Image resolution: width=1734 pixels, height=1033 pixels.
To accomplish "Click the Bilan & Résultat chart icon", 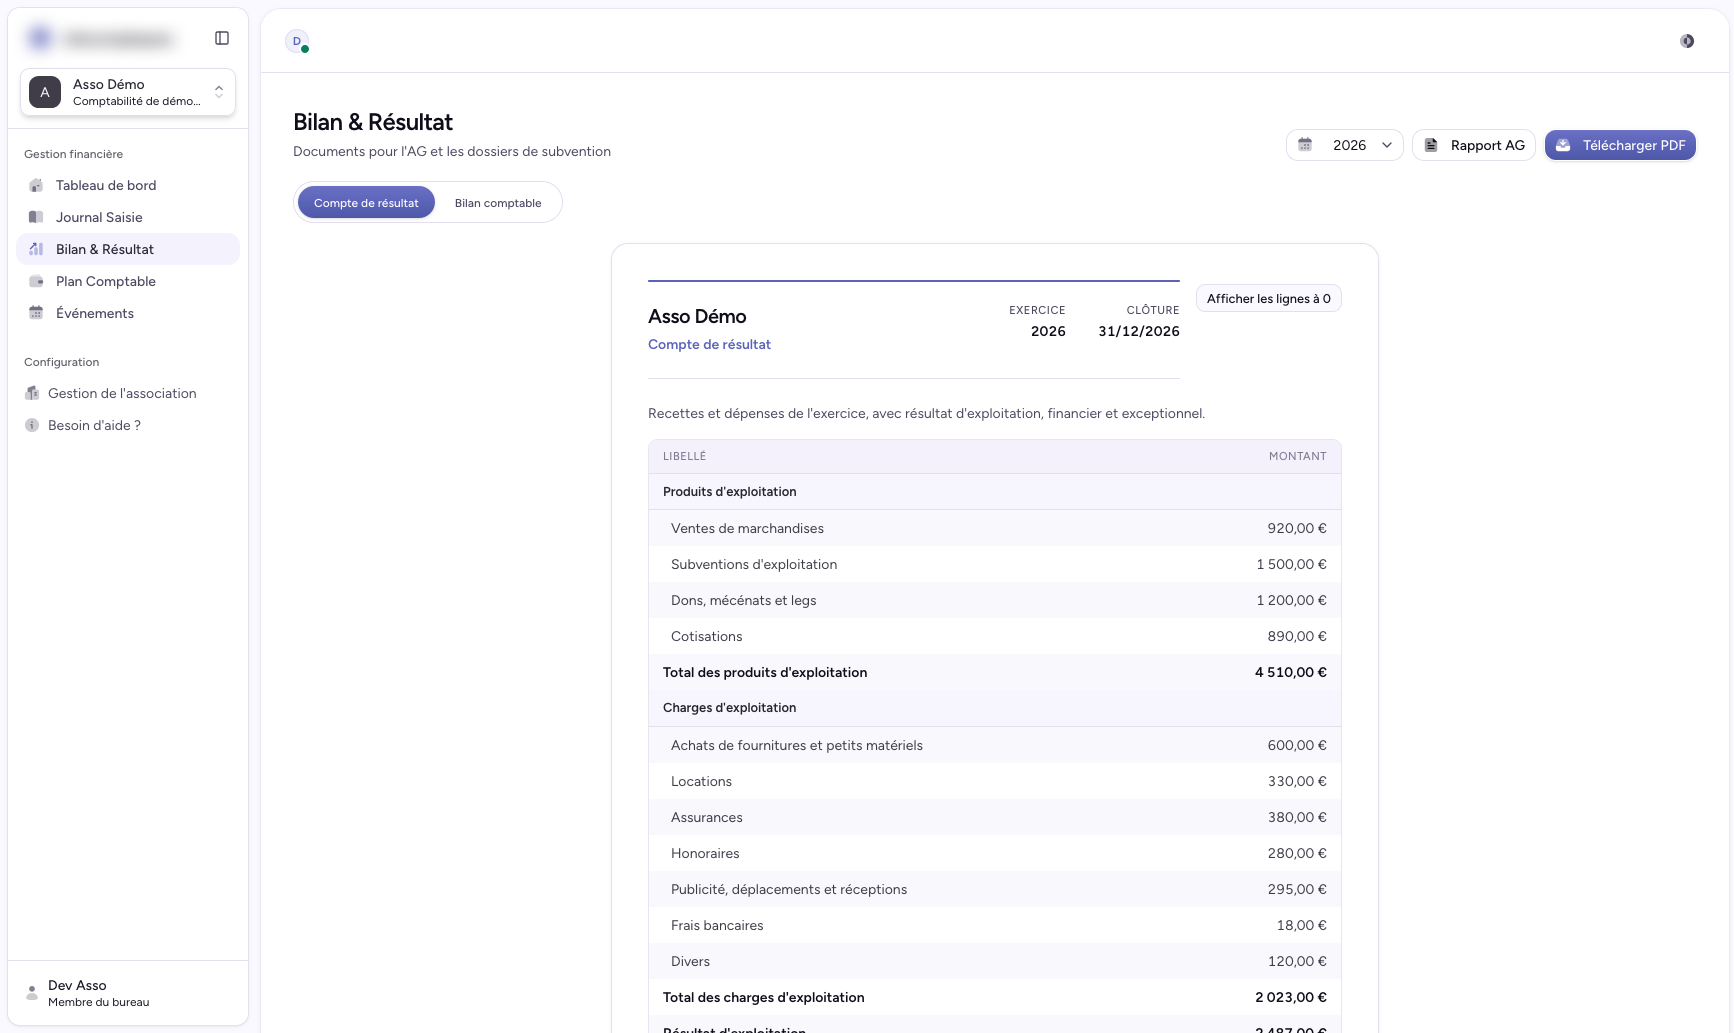I will (x=36, y=249).
